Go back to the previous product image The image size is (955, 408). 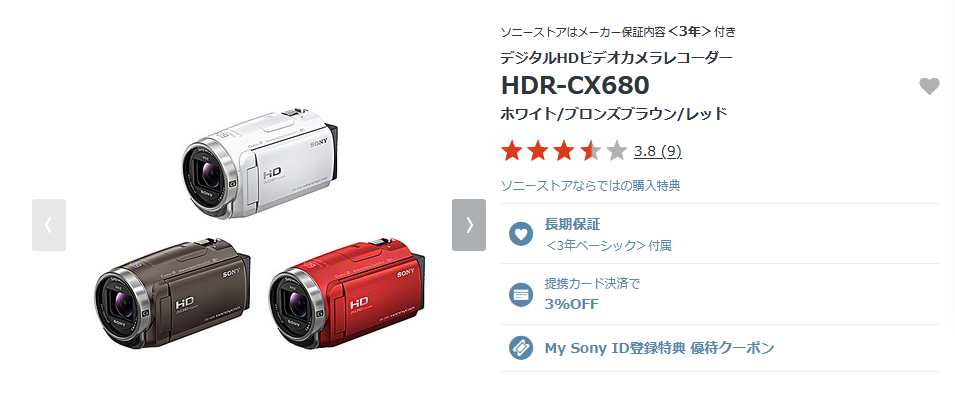click(x=49, y=225)
